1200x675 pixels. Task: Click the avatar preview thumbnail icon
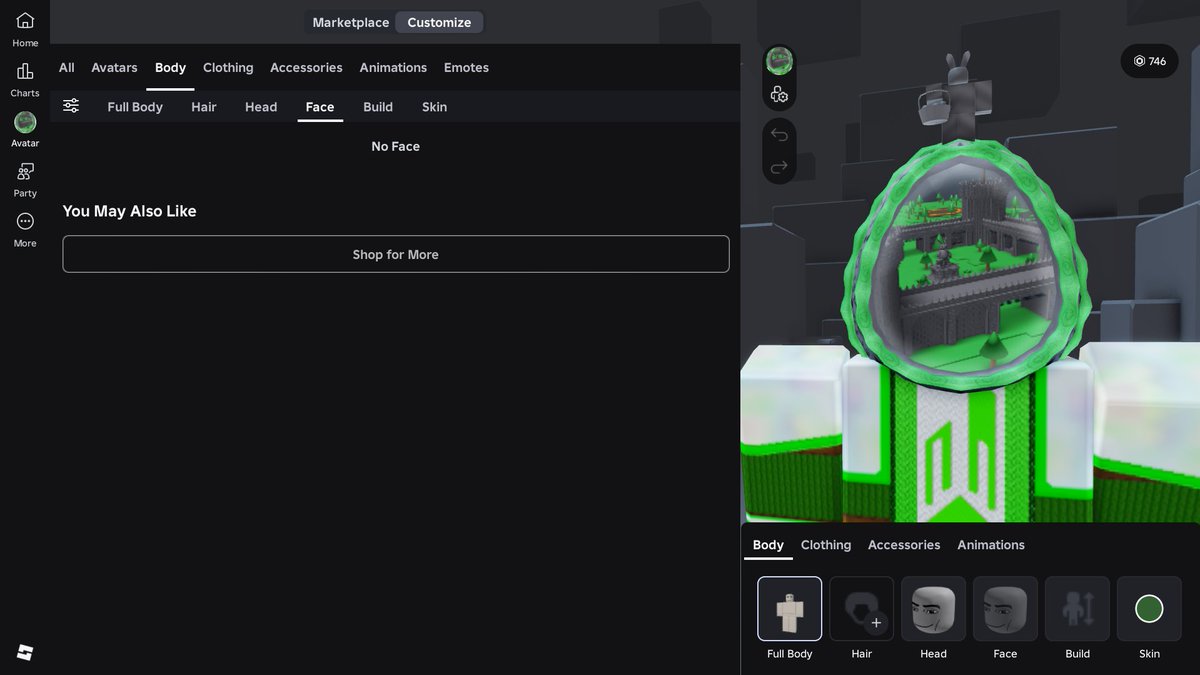(779, 61)
